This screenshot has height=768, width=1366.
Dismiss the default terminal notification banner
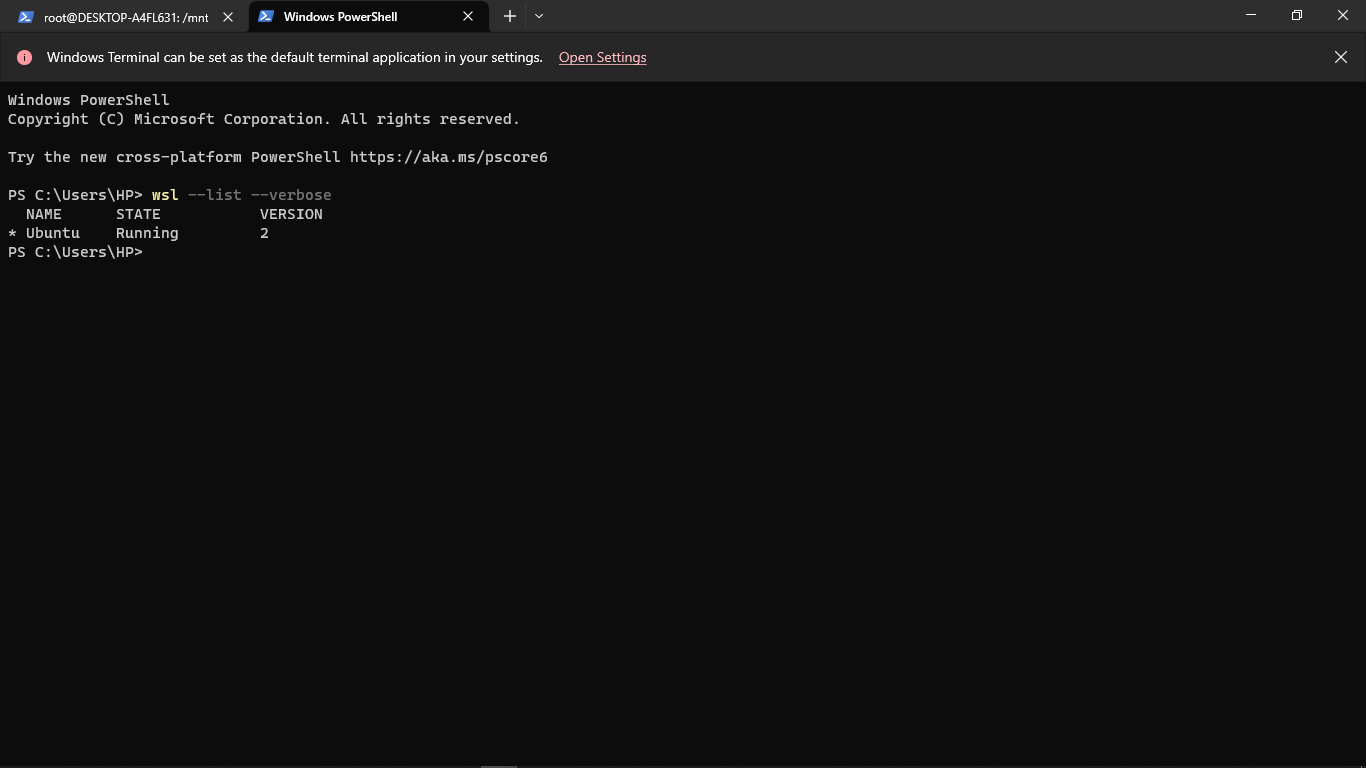pyautogui.click(x=1341, y=57)
